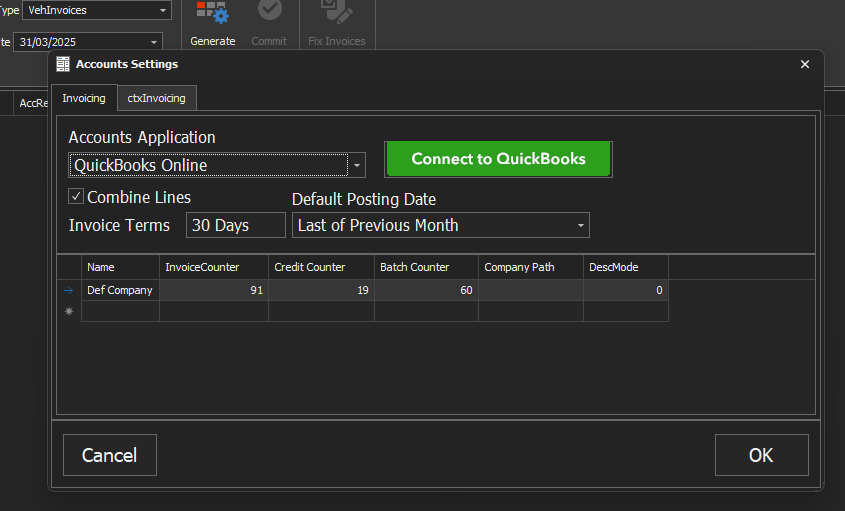Open the VehInvoices type dropdown
This screenshot has height=511, width=845.
(163, 10)
